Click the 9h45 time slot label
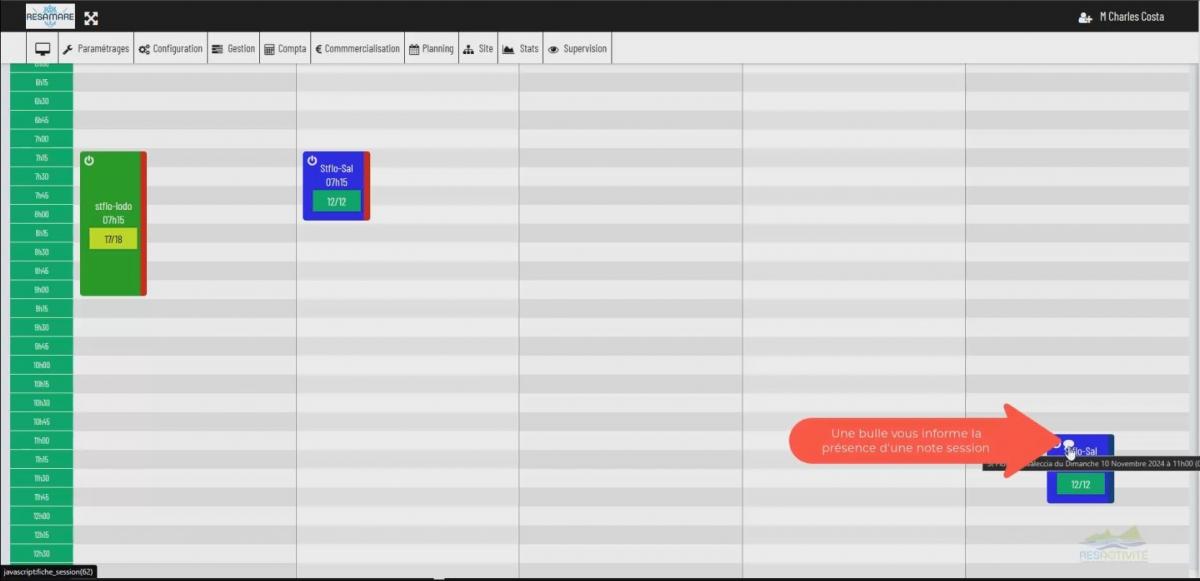This screenshot has width=1200, height=581. [41, 346]
